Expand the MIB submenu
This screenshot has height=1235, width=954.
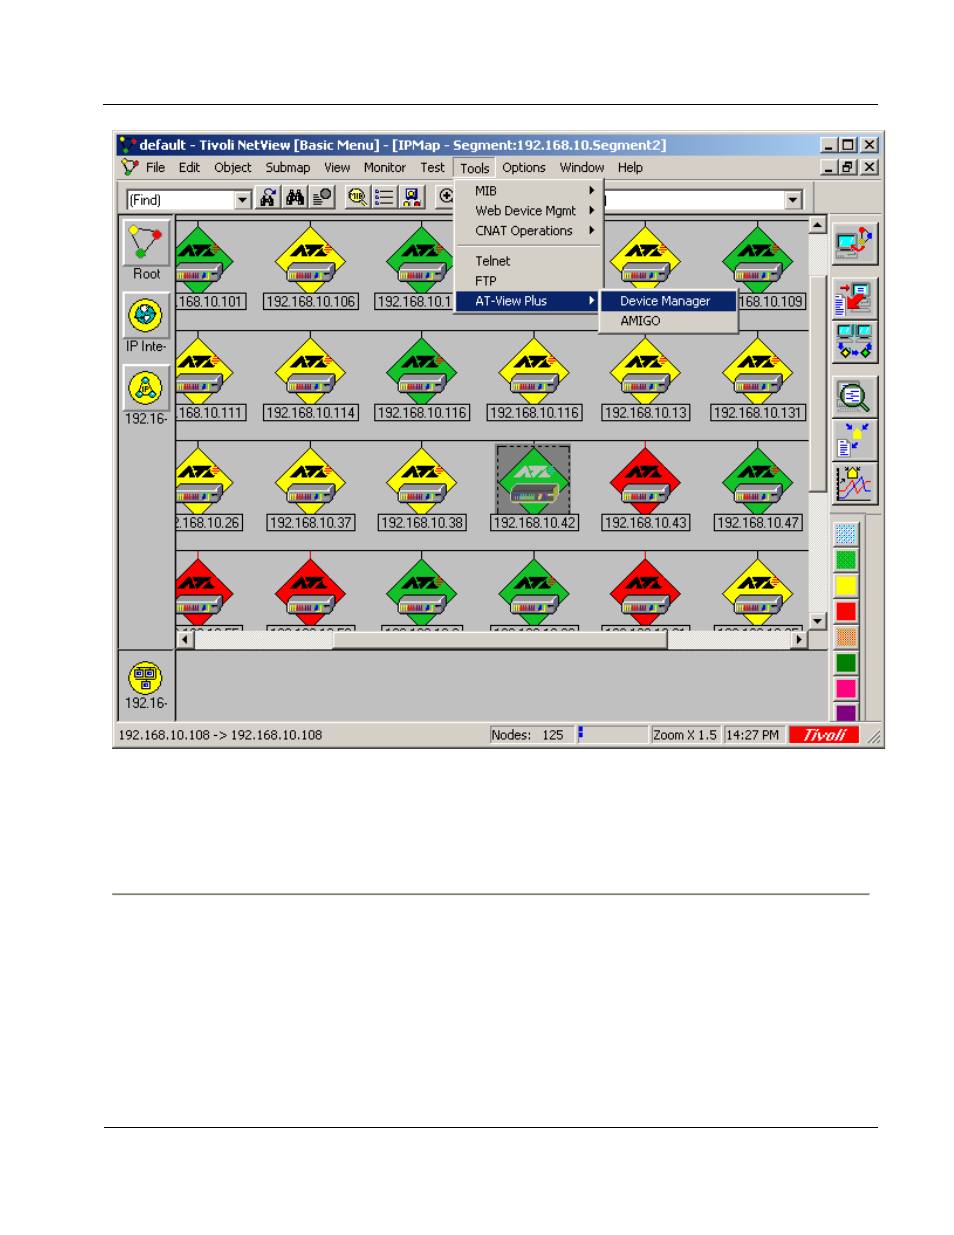pyautogui.click(x=528, y=191)
